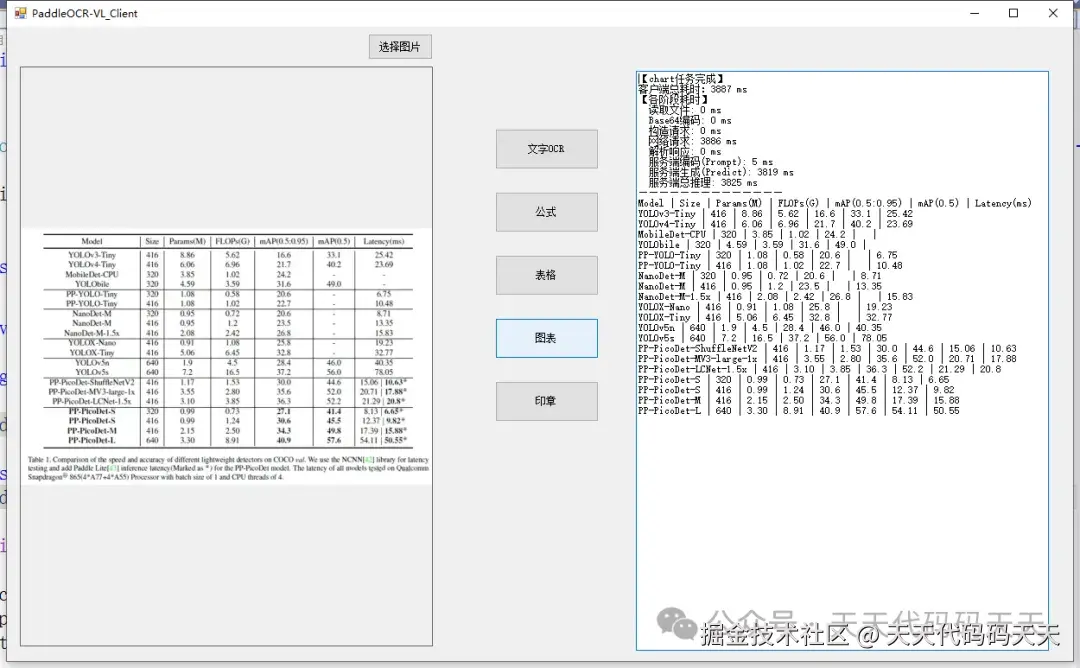Start the 图表 chart task button
Image resolution: width=1080 pixels, height=668 pixels.
click(x=546, y=338)
